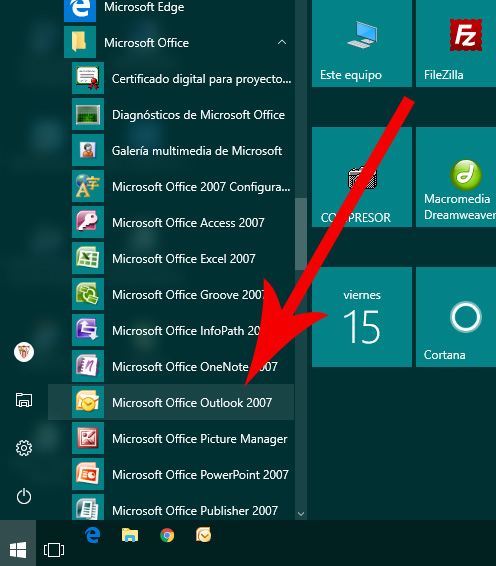Click the app list scrollbar thumb

point(300,234)
